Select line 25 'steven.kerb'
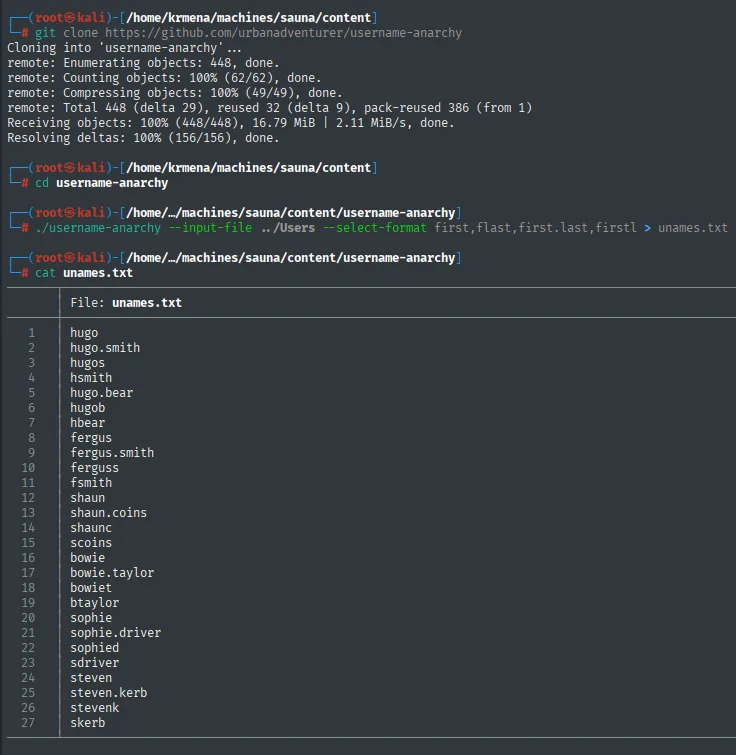 pyautogui.click(x=108, y=692)
